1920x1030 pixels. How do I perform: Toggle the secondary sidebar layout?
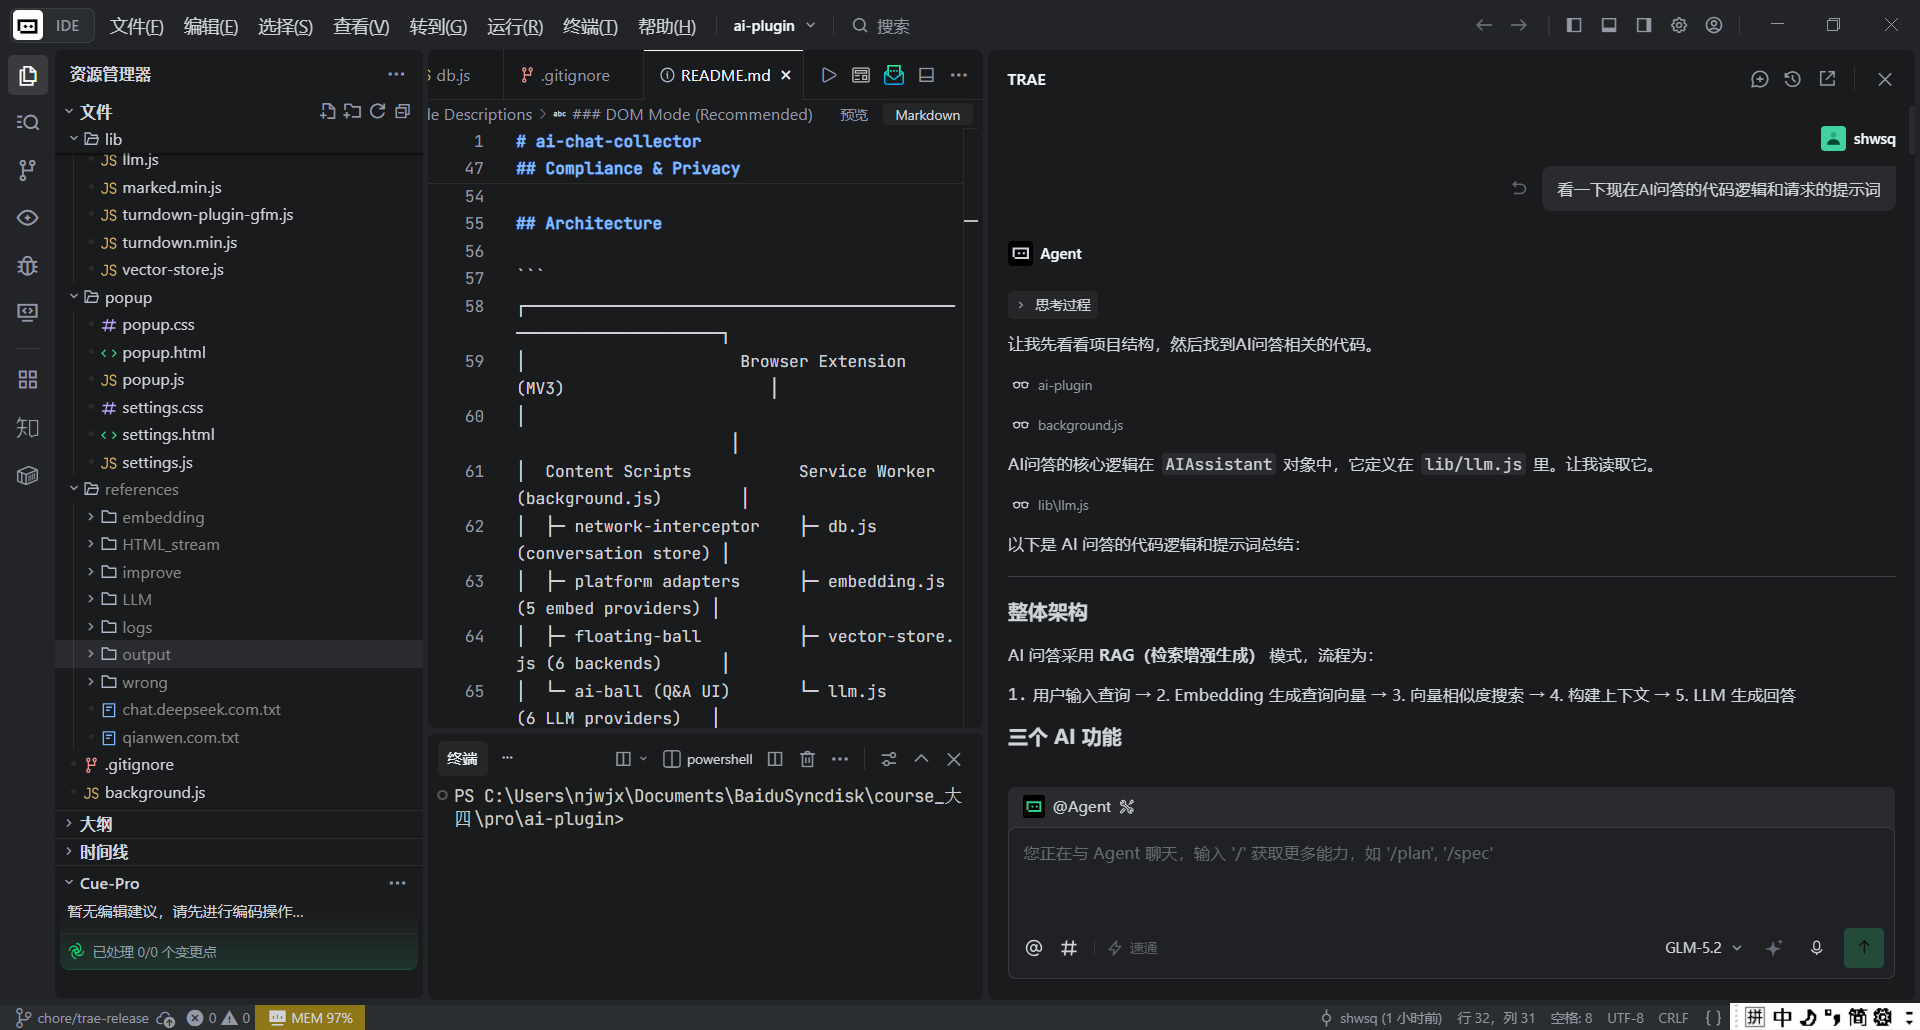pyautogui.click(x=1644, y=25)
